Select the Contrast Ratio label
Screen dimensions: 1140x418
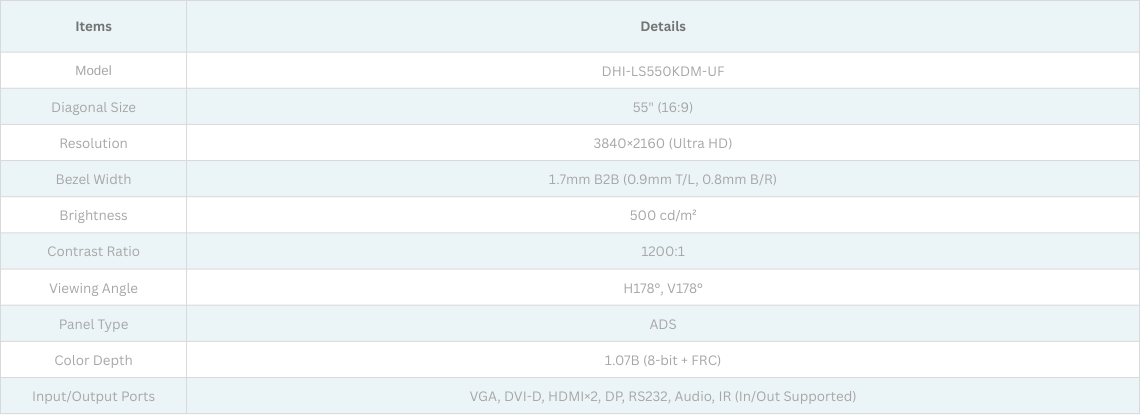click(x=93, y=251)
